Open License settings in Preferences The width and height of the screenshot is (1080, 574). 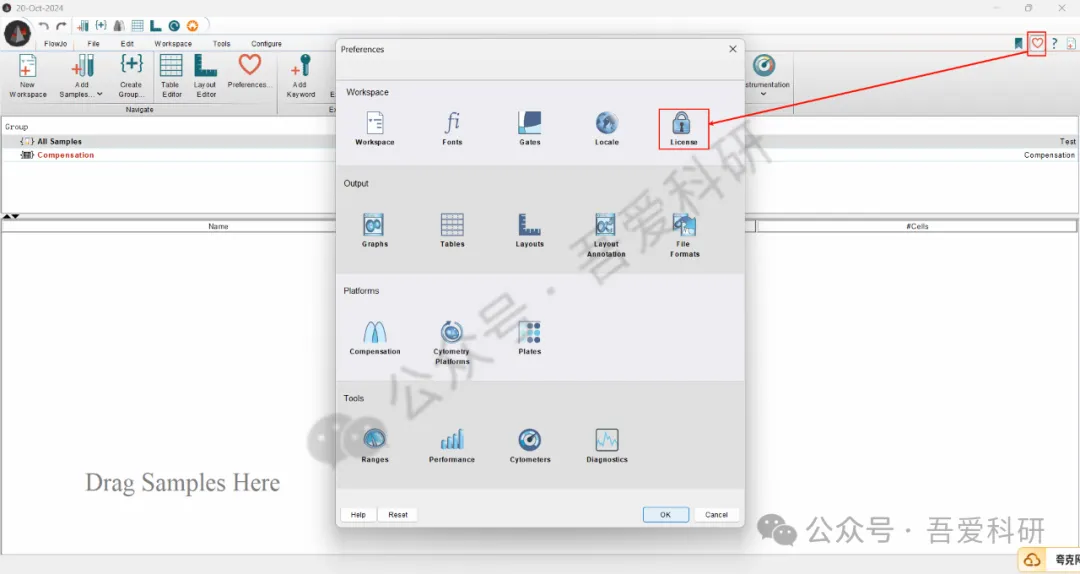coord(681,128)
